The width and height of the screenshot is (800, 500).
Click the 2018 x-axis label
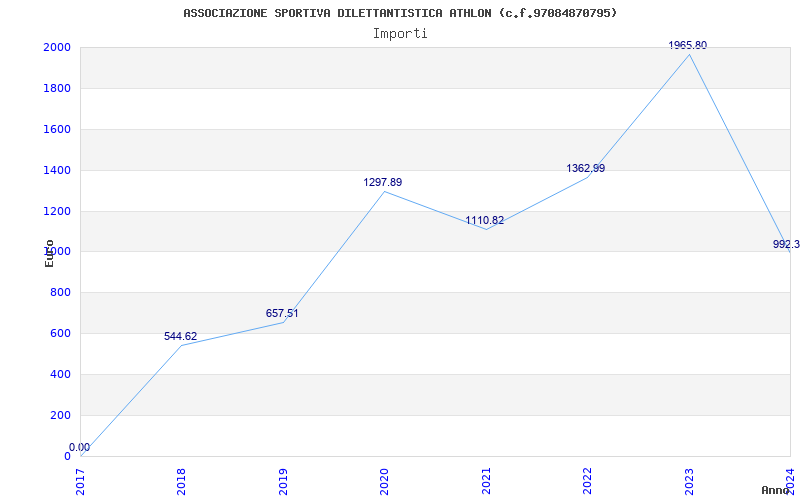point(182,482)
